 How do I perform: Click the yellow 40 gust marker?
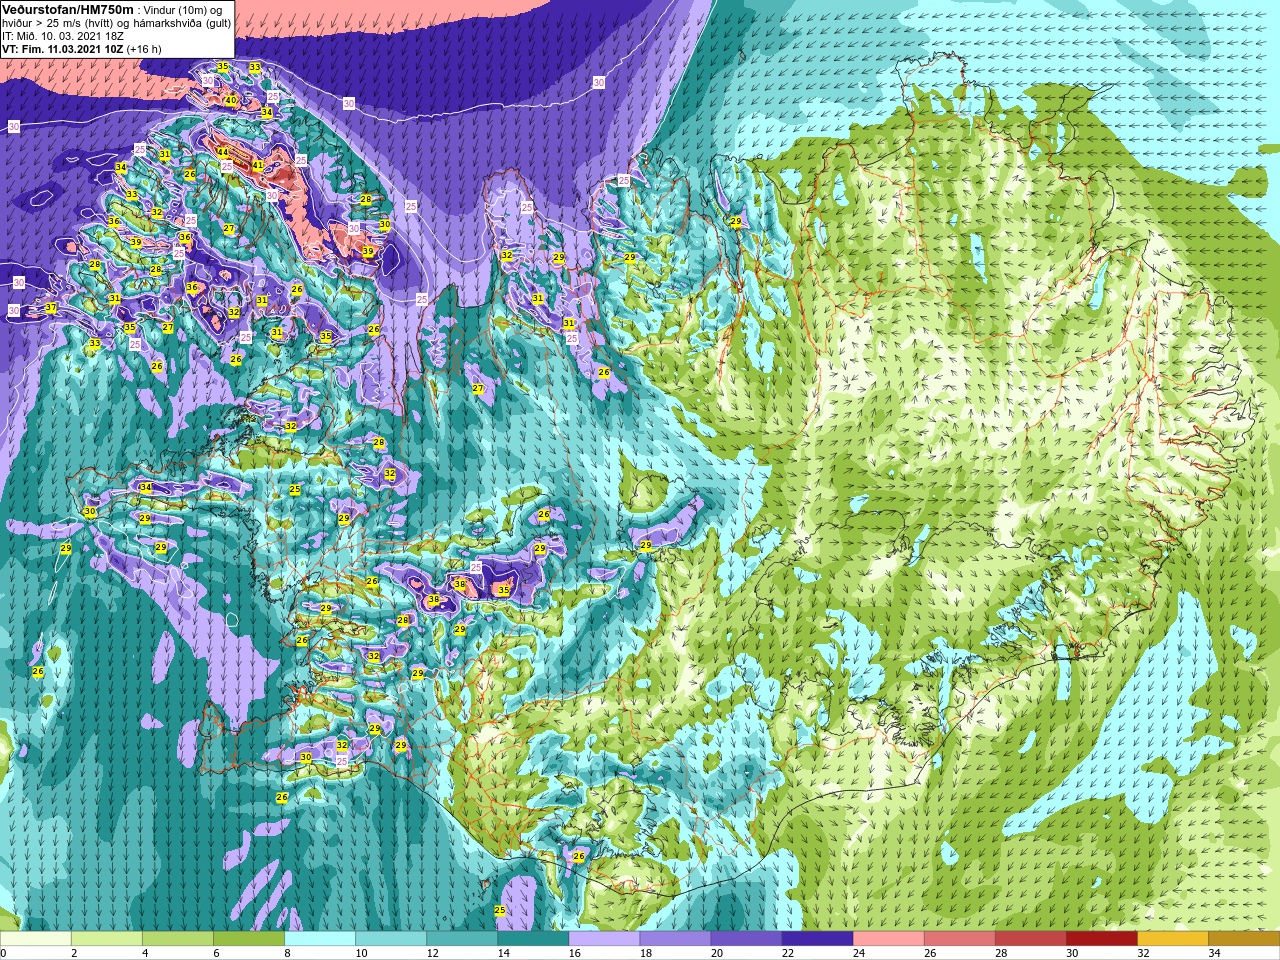coord(230,100)
